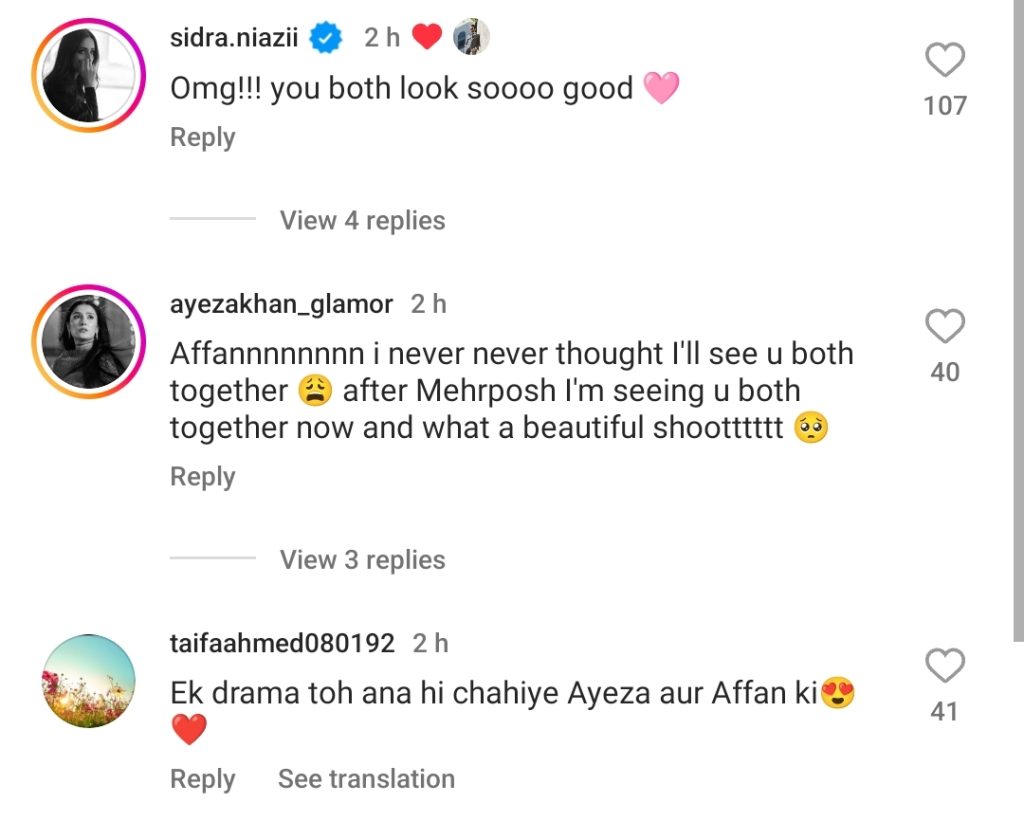Reply to taifaahmed080192's comment

[202, 778]
